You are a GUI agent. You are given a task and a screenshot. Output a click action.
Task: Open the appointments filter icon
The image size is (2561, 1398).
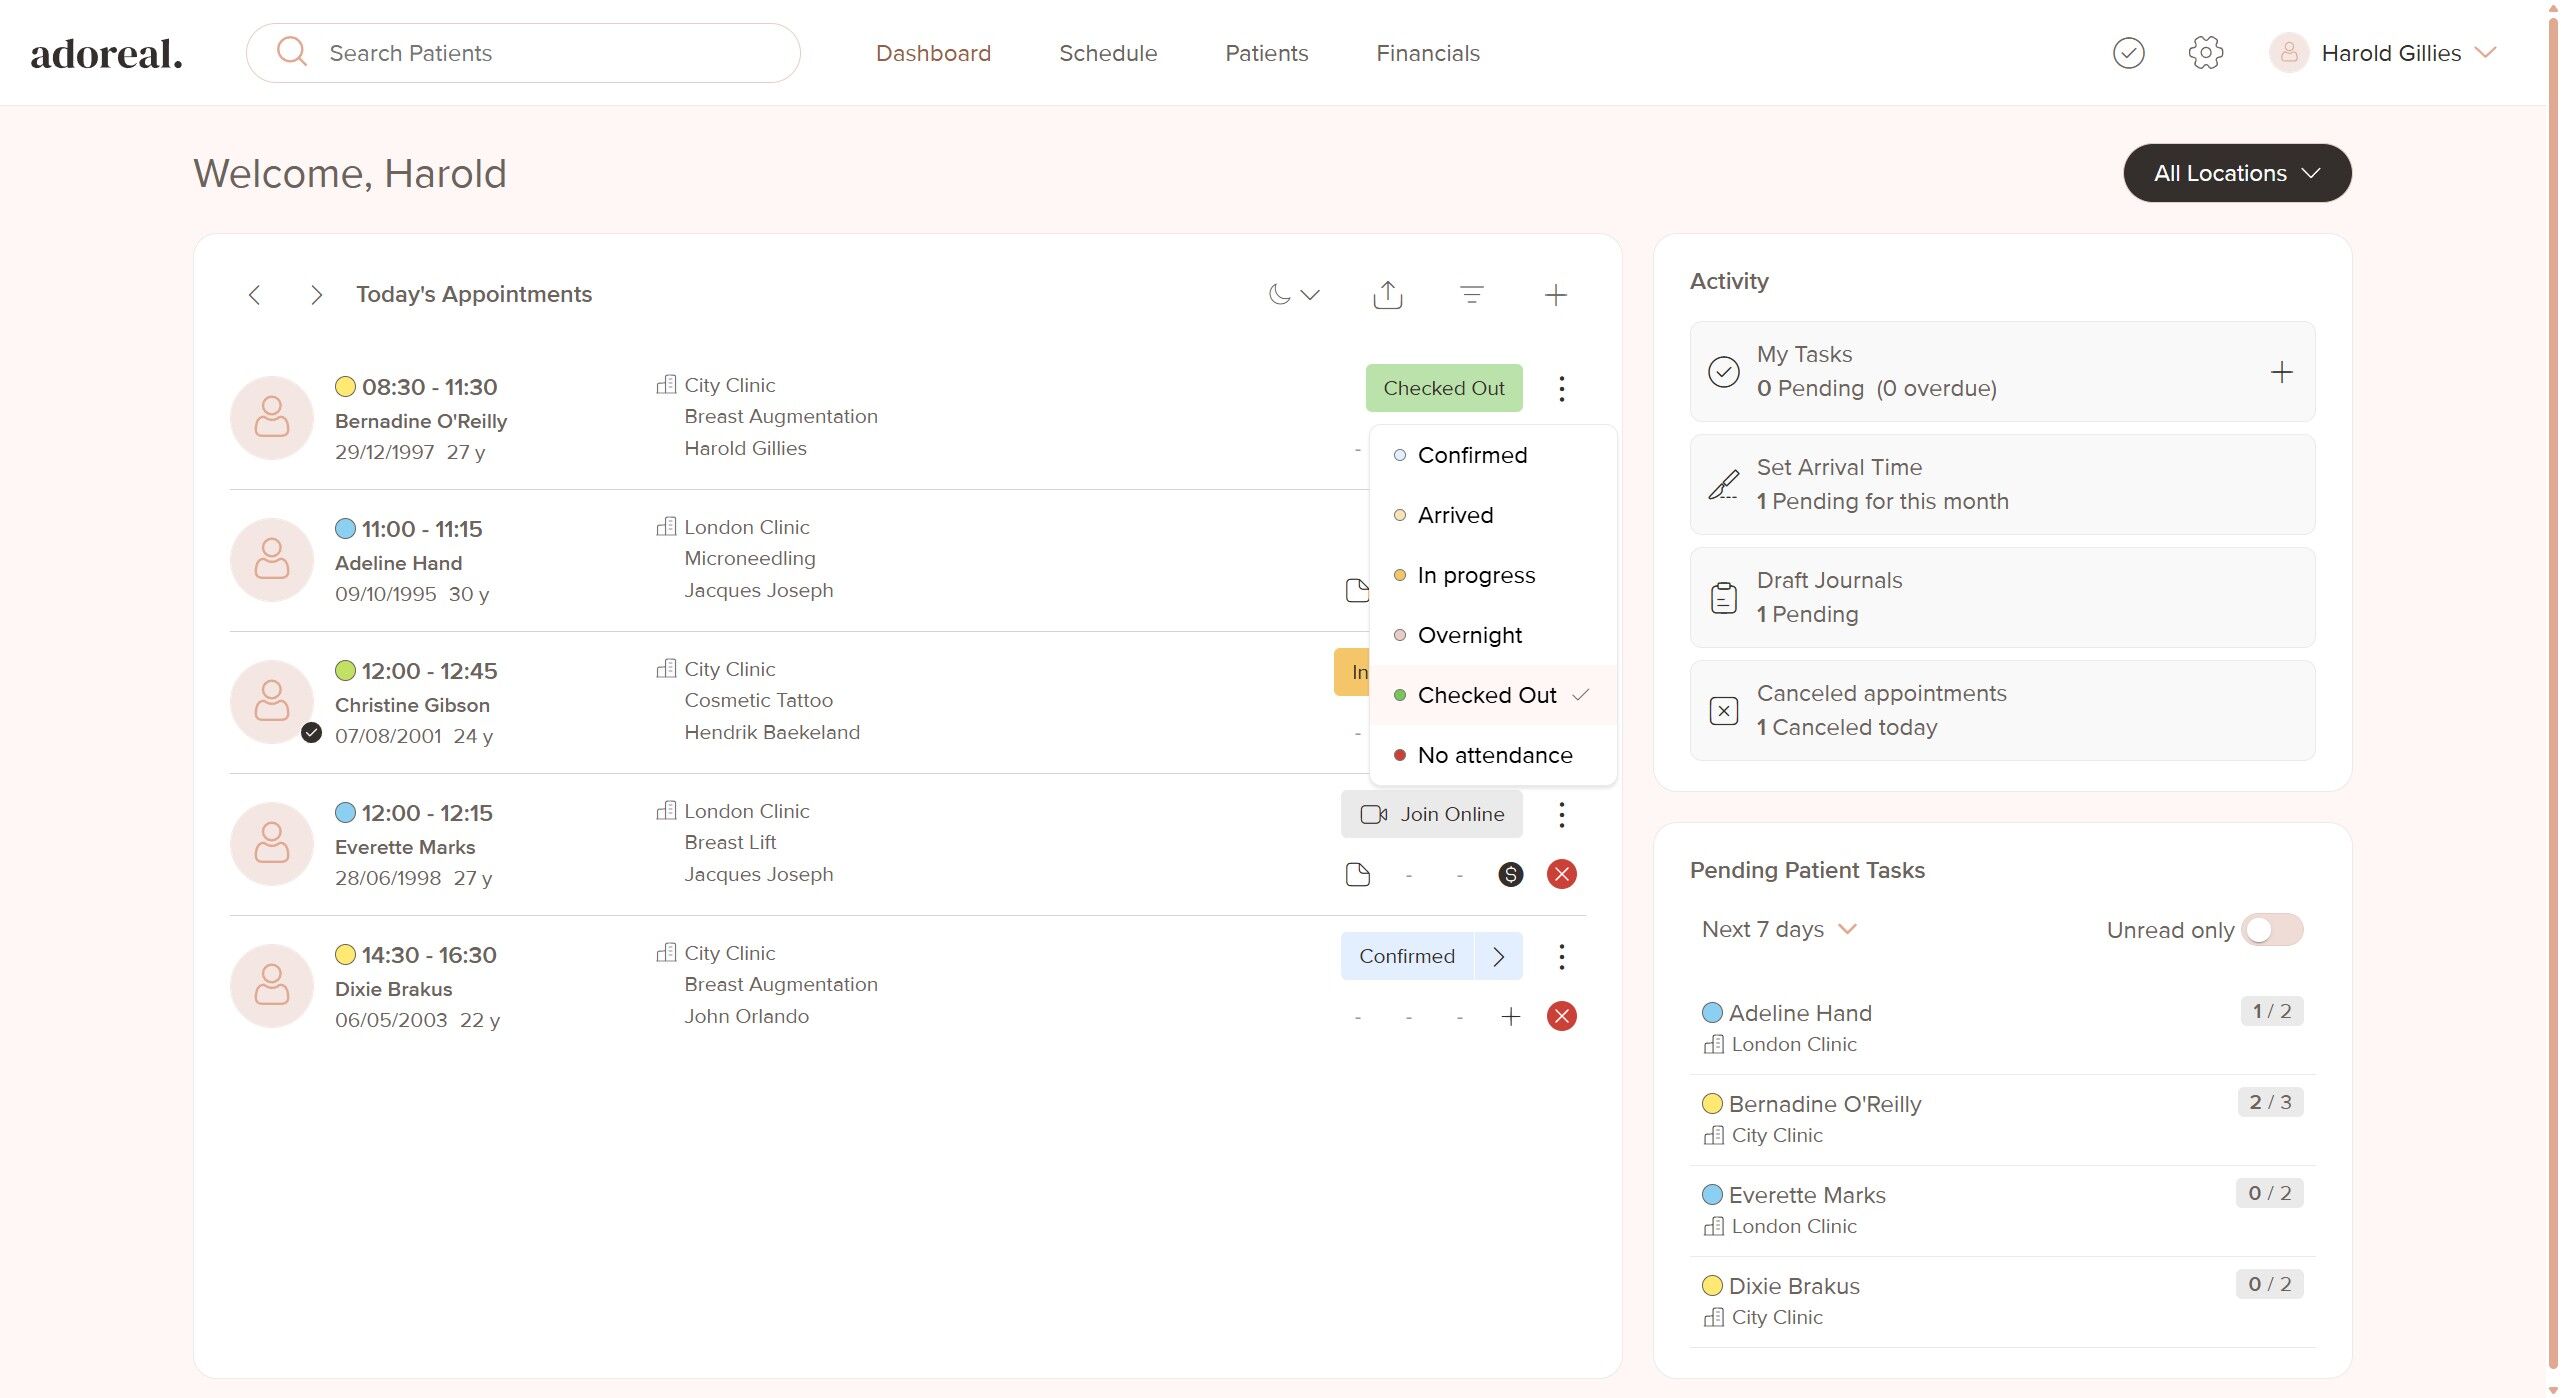click(x=1471, y=295)
